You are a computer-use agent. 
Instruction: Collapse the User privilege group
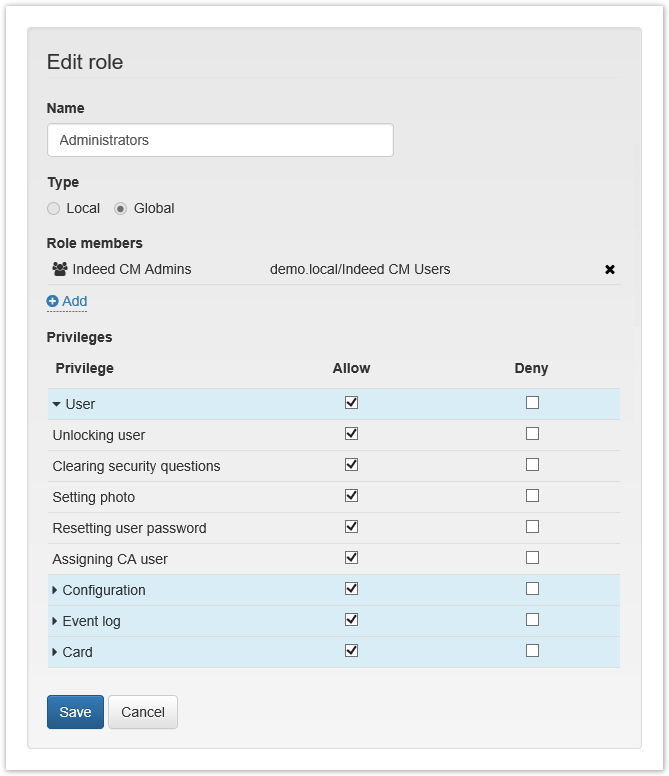pos(56,404)
